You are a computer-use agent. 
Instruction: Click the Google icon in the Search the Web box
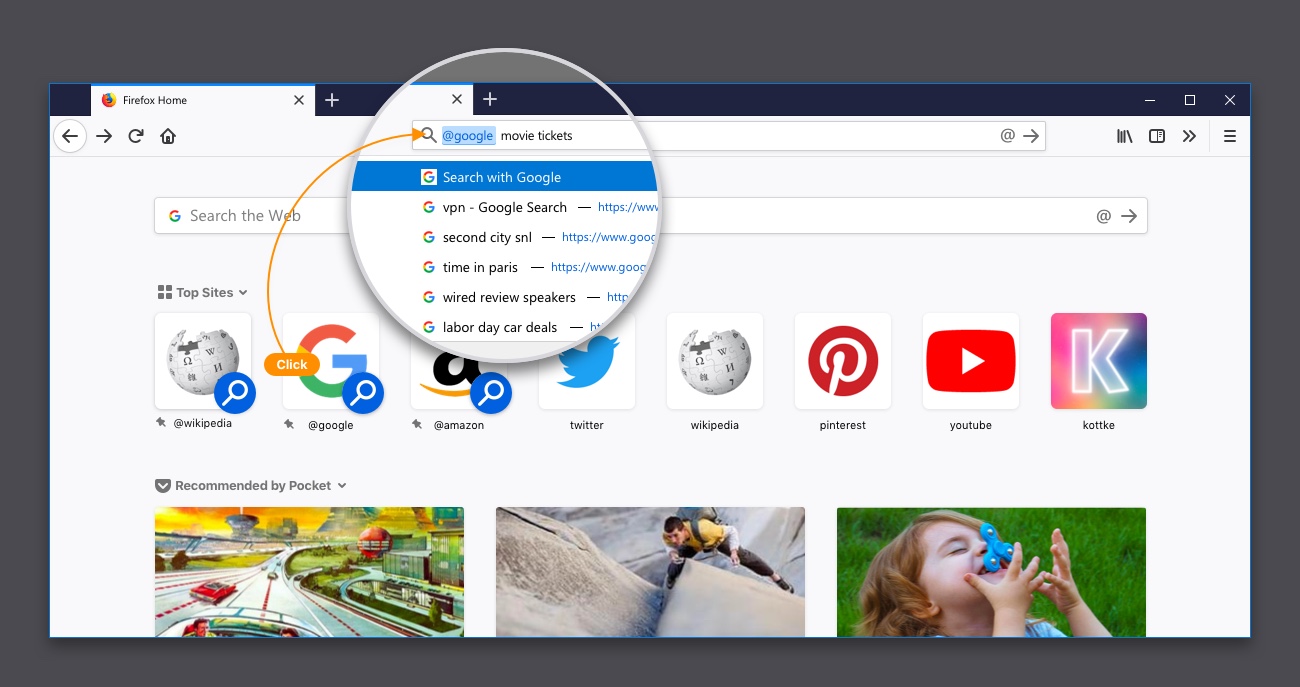coord(175,216)
